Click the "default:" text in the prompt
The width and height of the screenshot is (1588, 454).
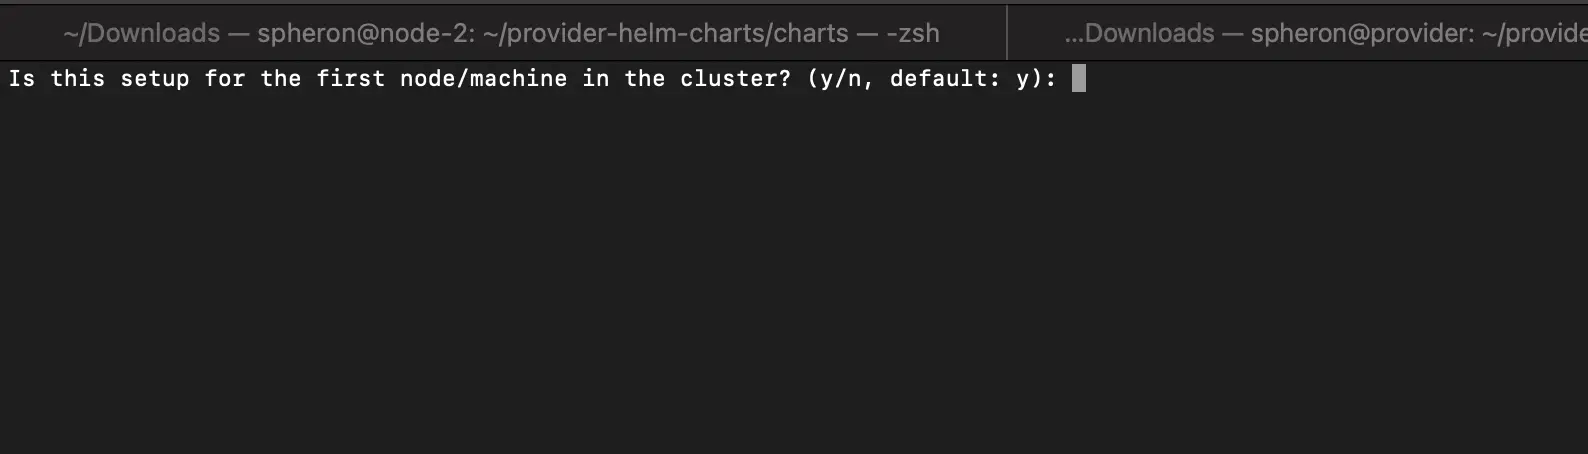(945, 78)
